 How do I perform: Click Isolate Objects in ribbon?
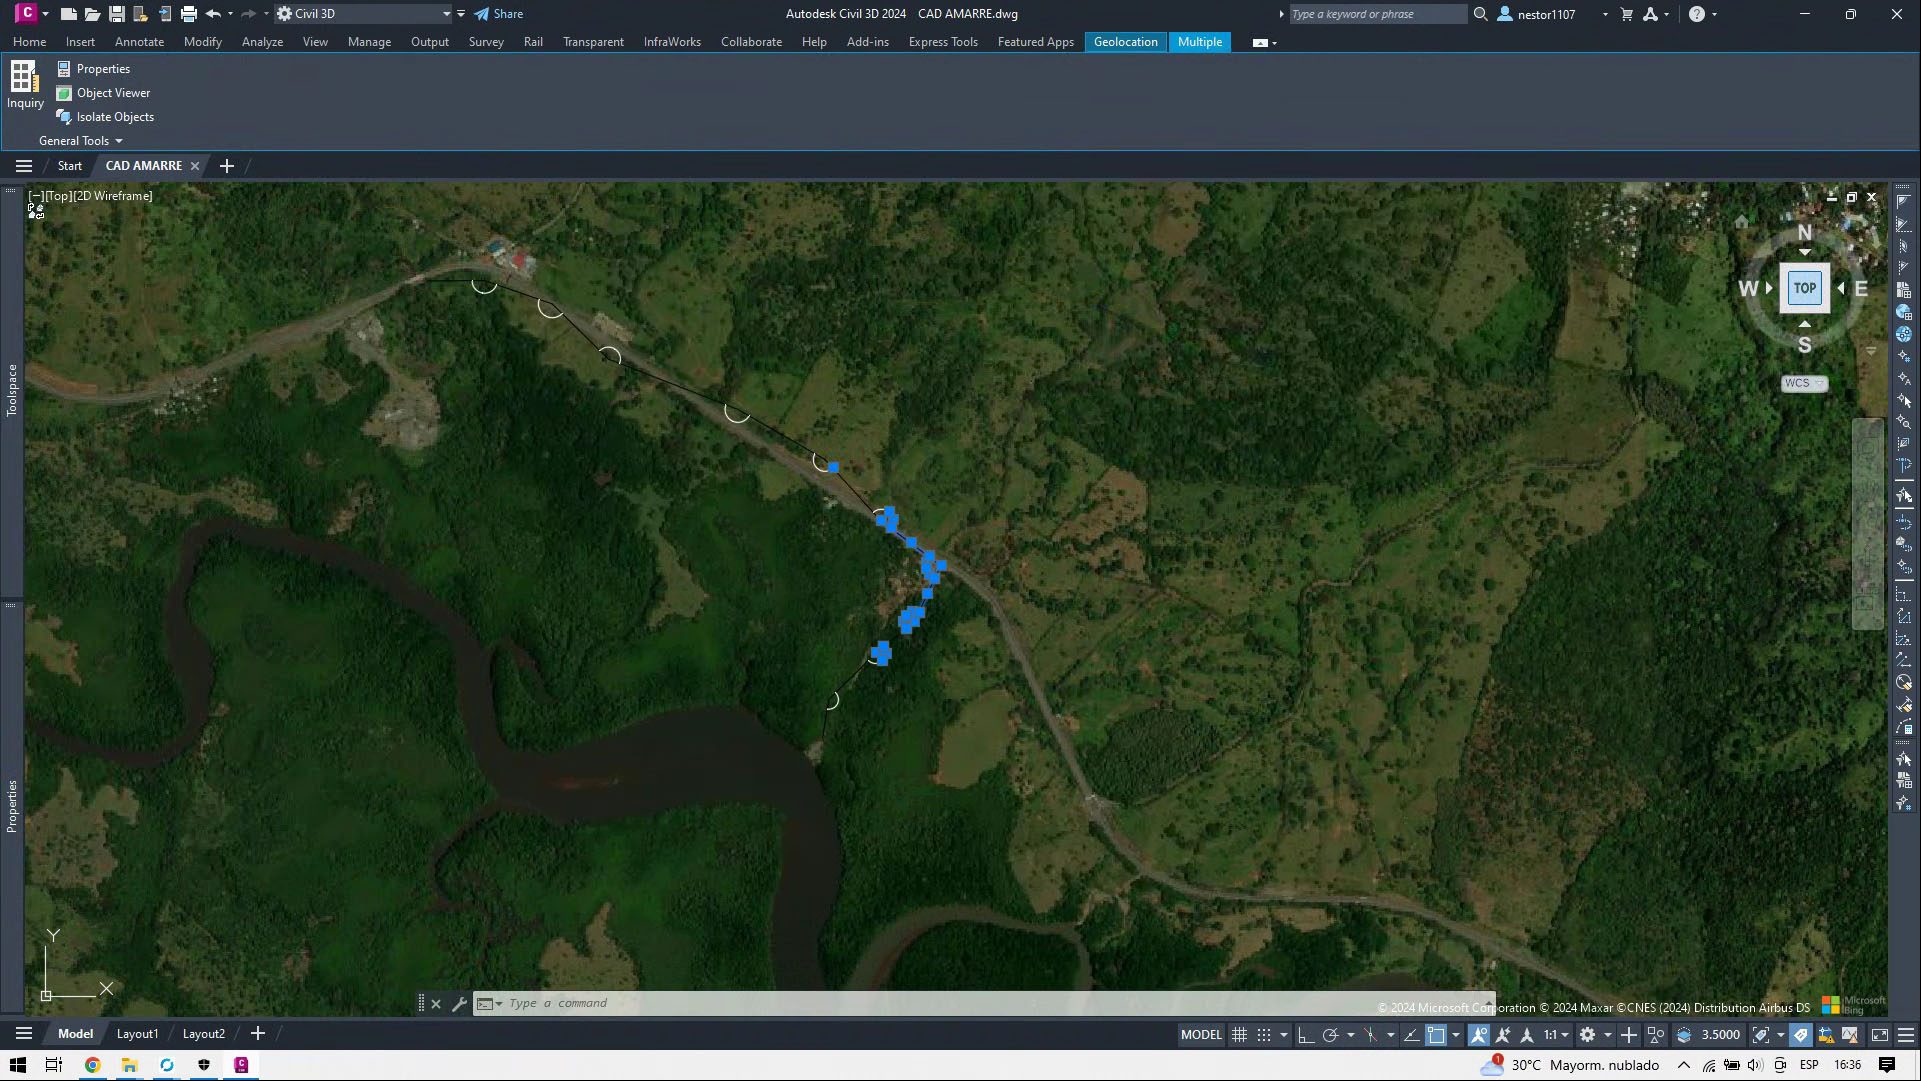tap(115, 117)
